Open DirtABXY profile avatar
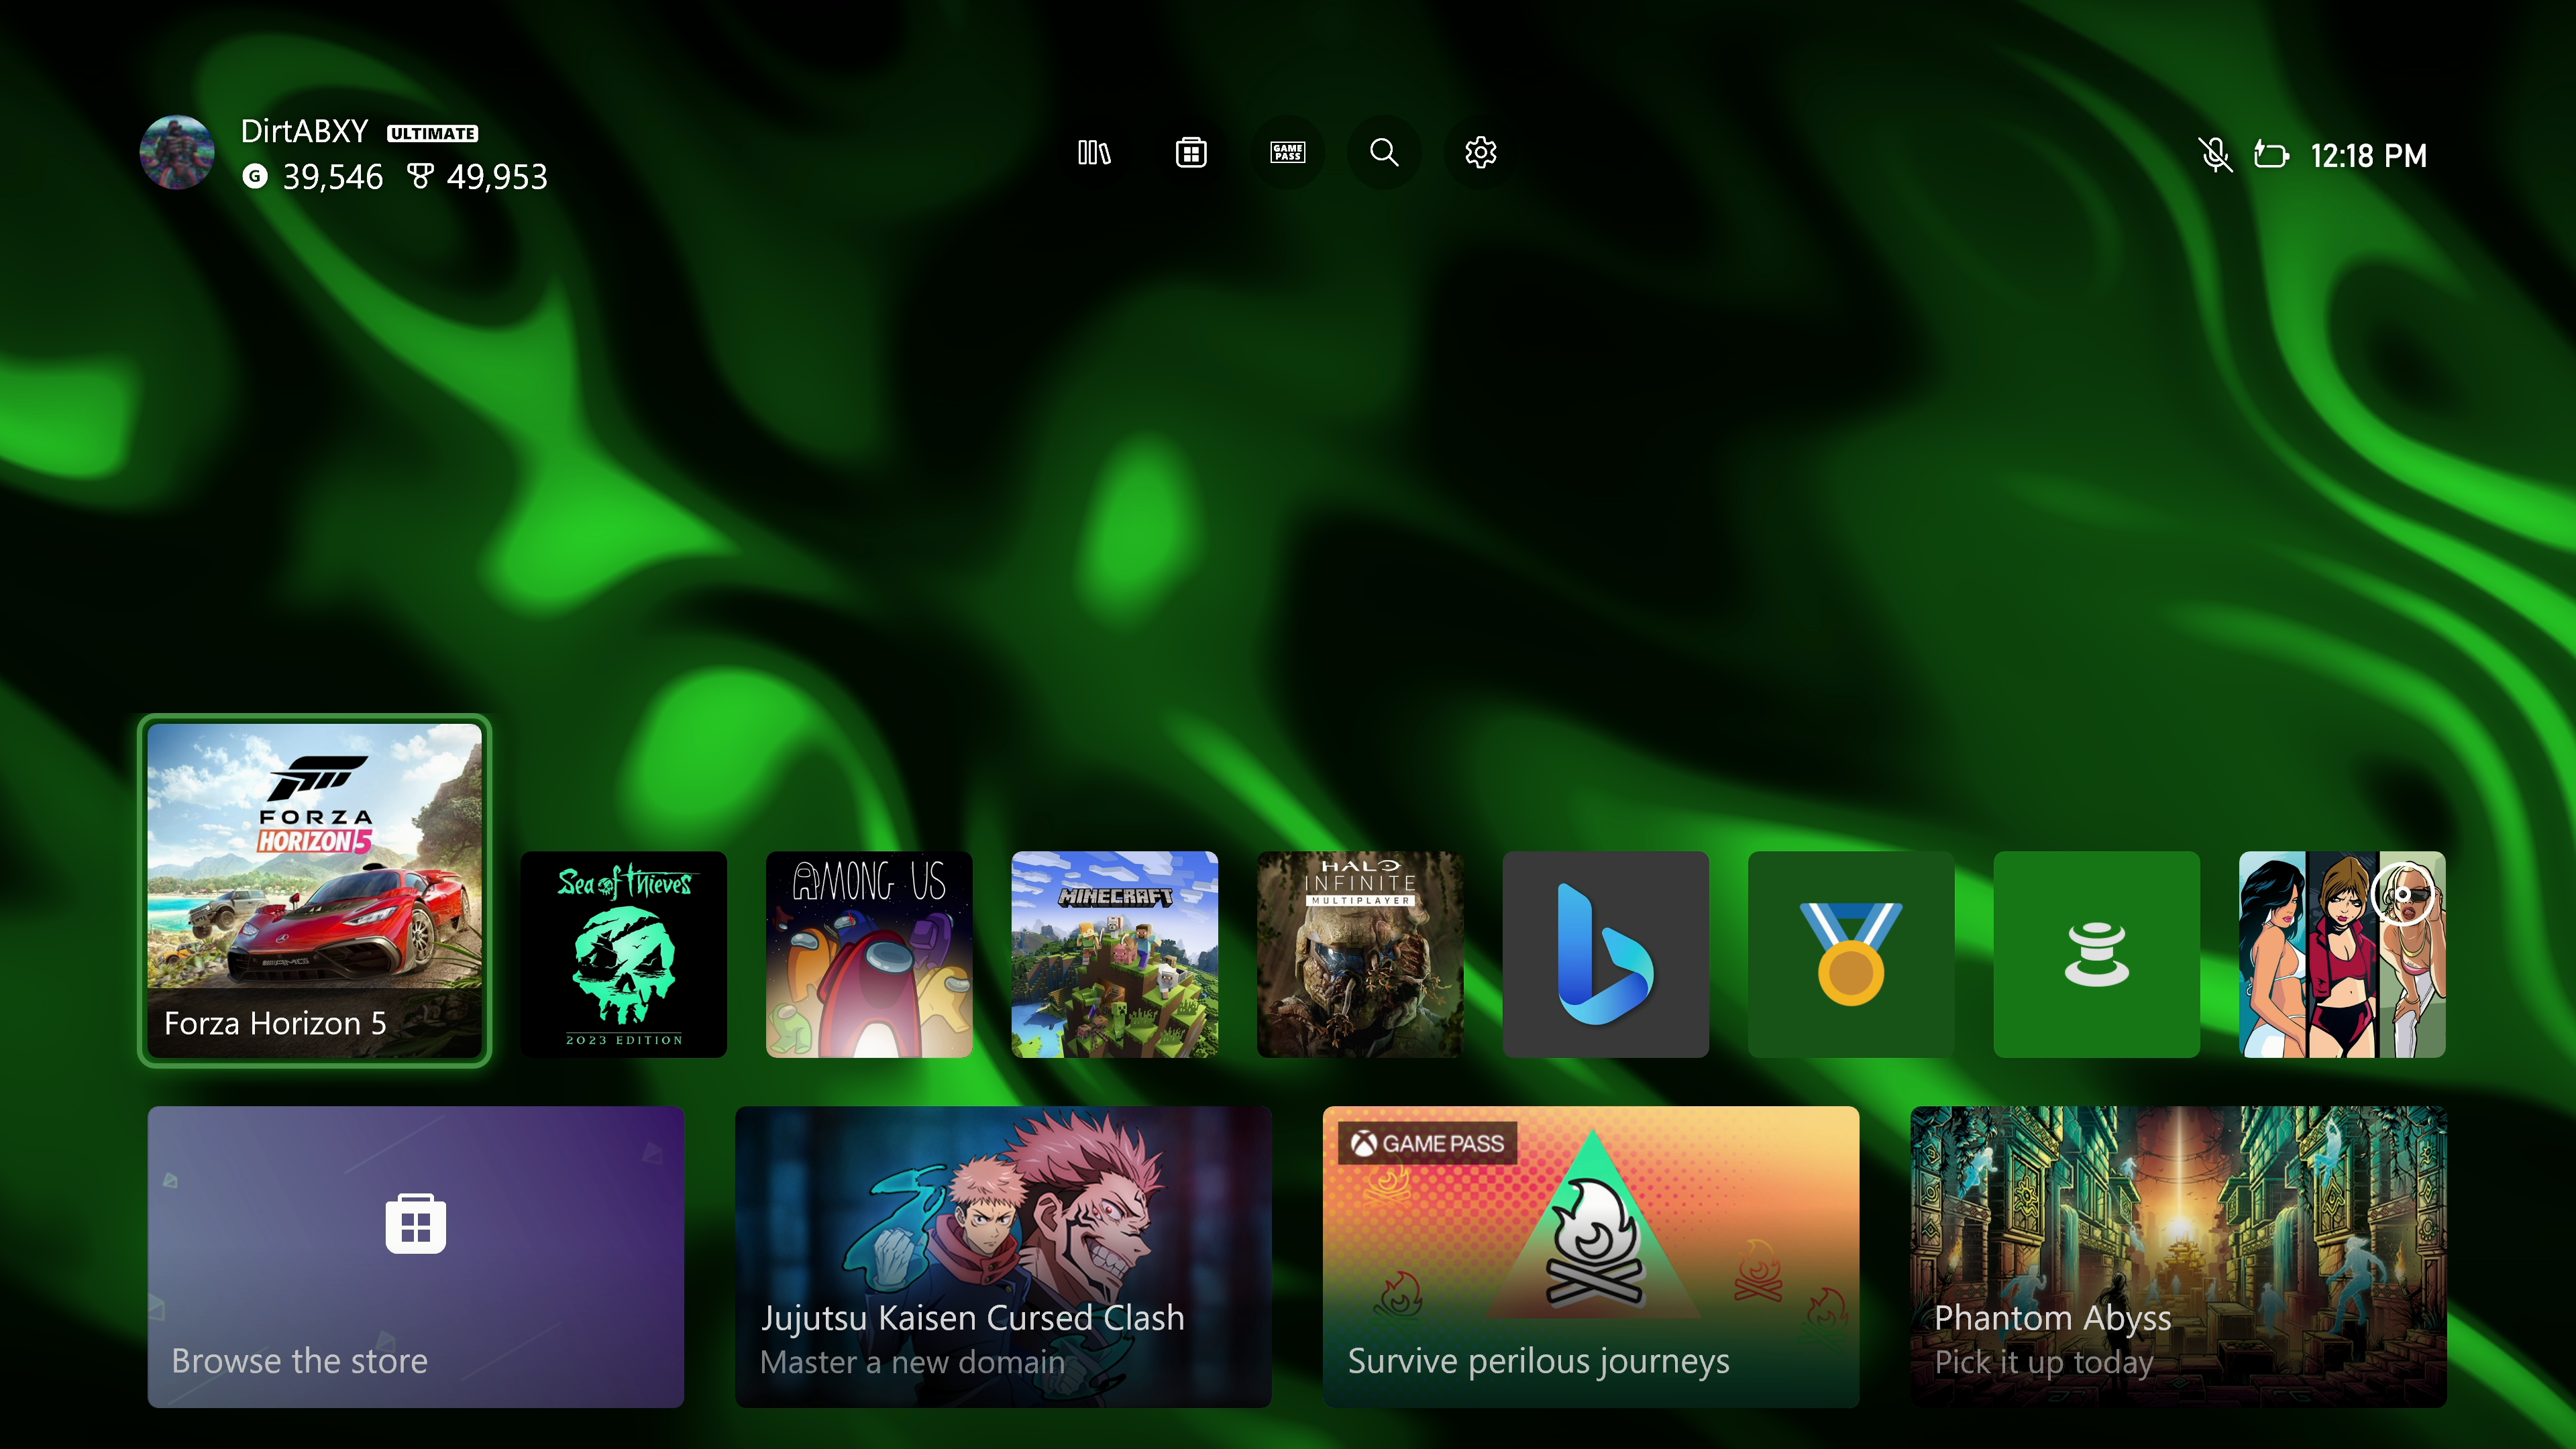Image resolution: width=2576 pixels, height=1449 pixels. 177,153
